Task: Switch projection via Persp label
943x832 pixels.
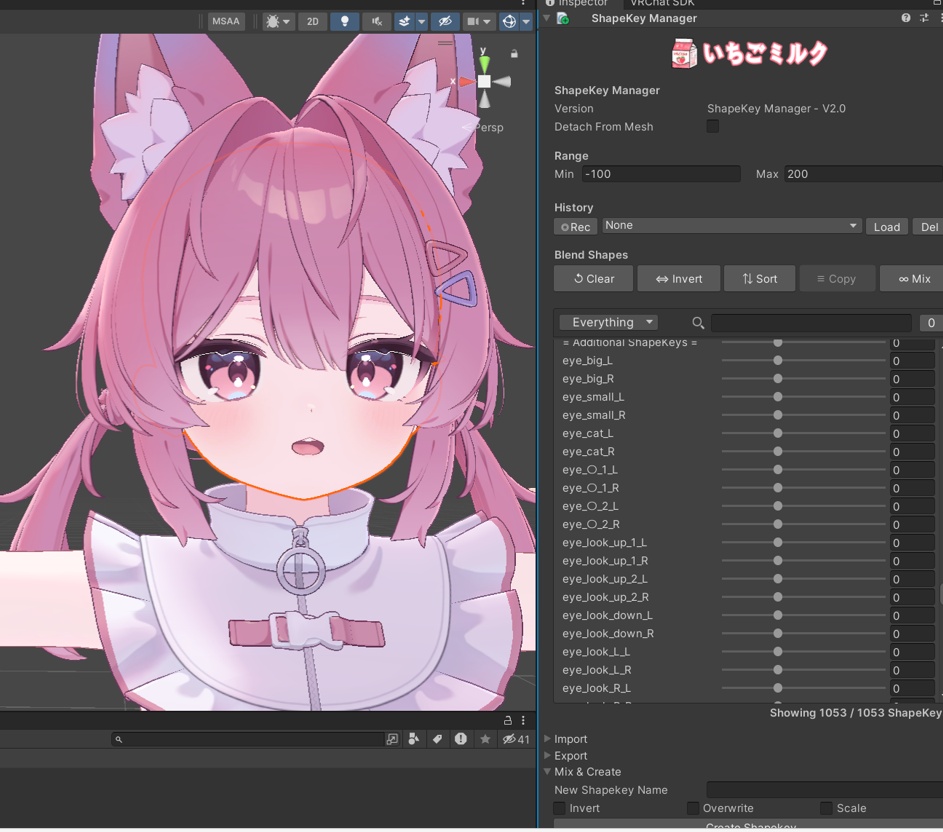Action: pyautogui.click(x=489, y=128)
